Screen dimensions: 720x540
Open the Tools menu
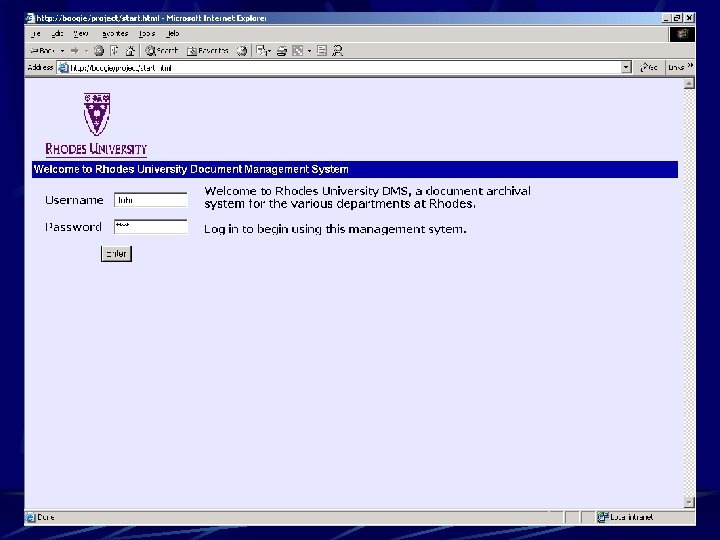pos(147,34)
